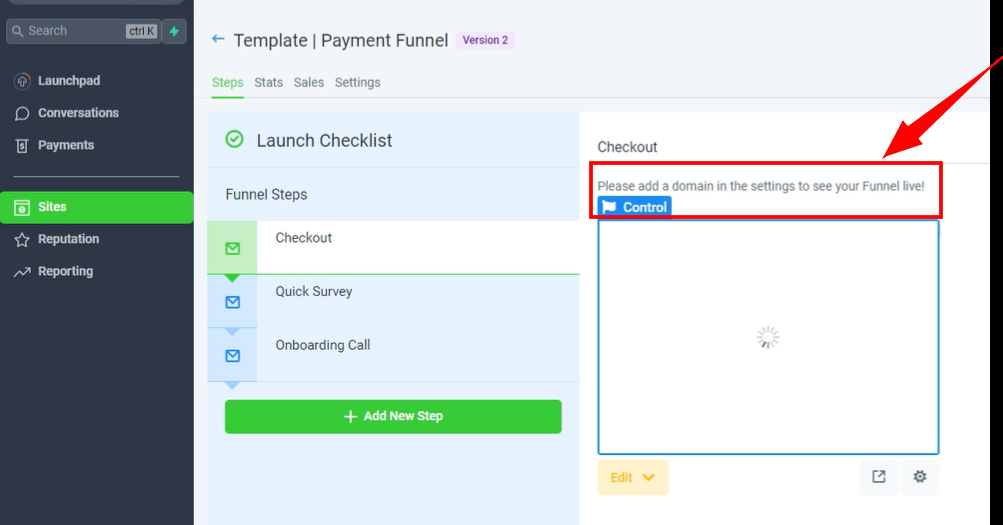The height and width of the screenshot is (525, 1003).
Task: Expand the Edit dropdown button
Action: pos(632,478)
